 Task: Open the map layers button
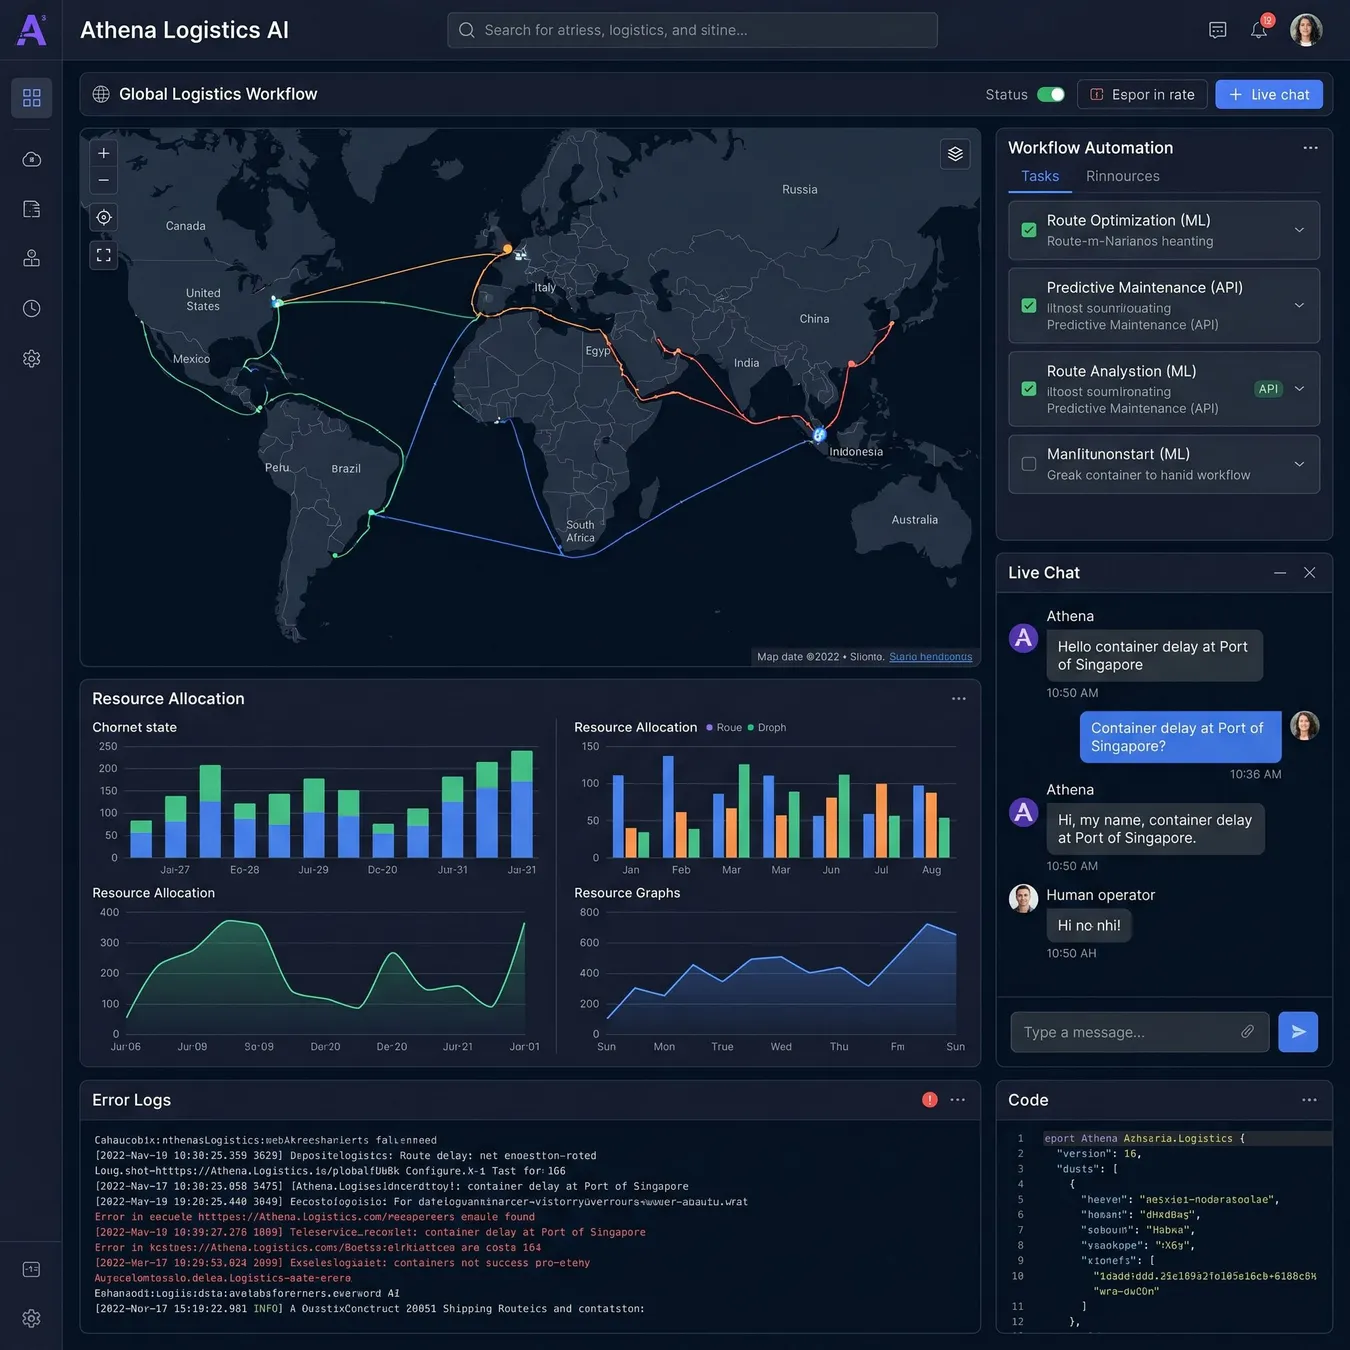[x=955, y=154]
